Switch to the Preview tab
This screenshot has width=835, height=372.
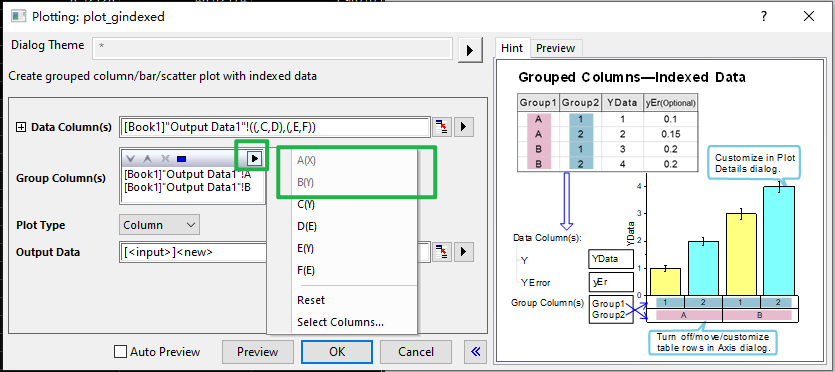[x=555, y=48]
